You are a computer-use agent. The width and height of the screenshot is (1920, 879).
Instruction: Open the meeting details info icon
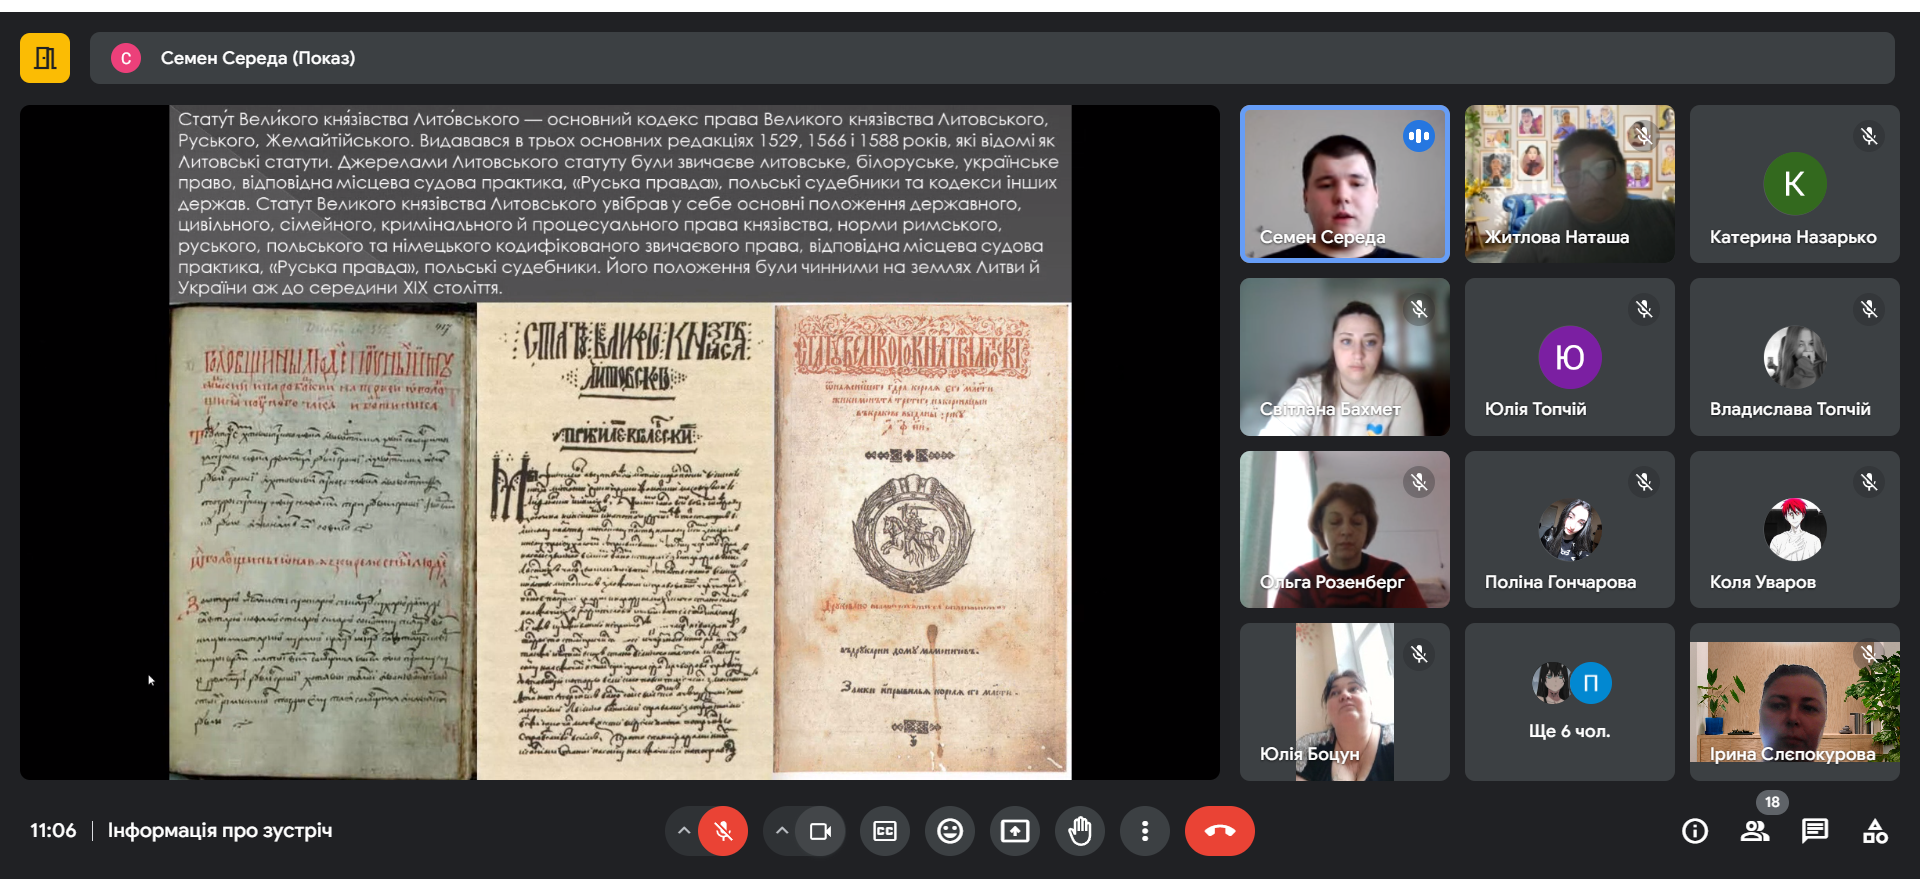pyautogui.click(x=1694, y=831)
